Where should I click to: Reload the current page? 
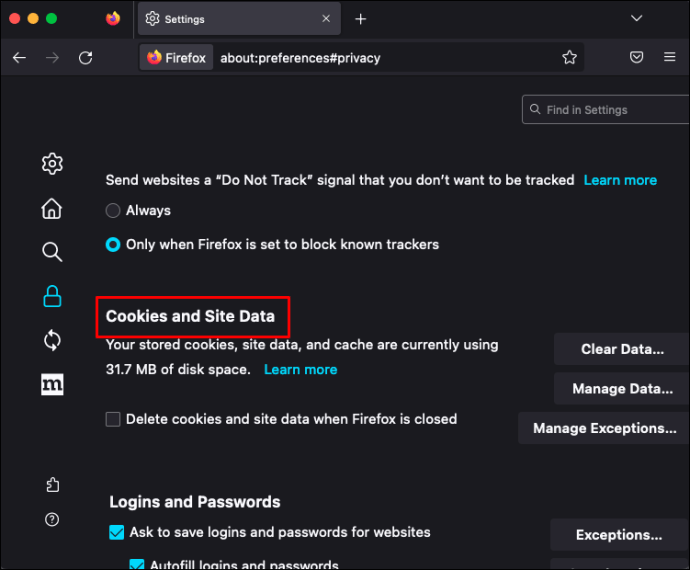86,58
